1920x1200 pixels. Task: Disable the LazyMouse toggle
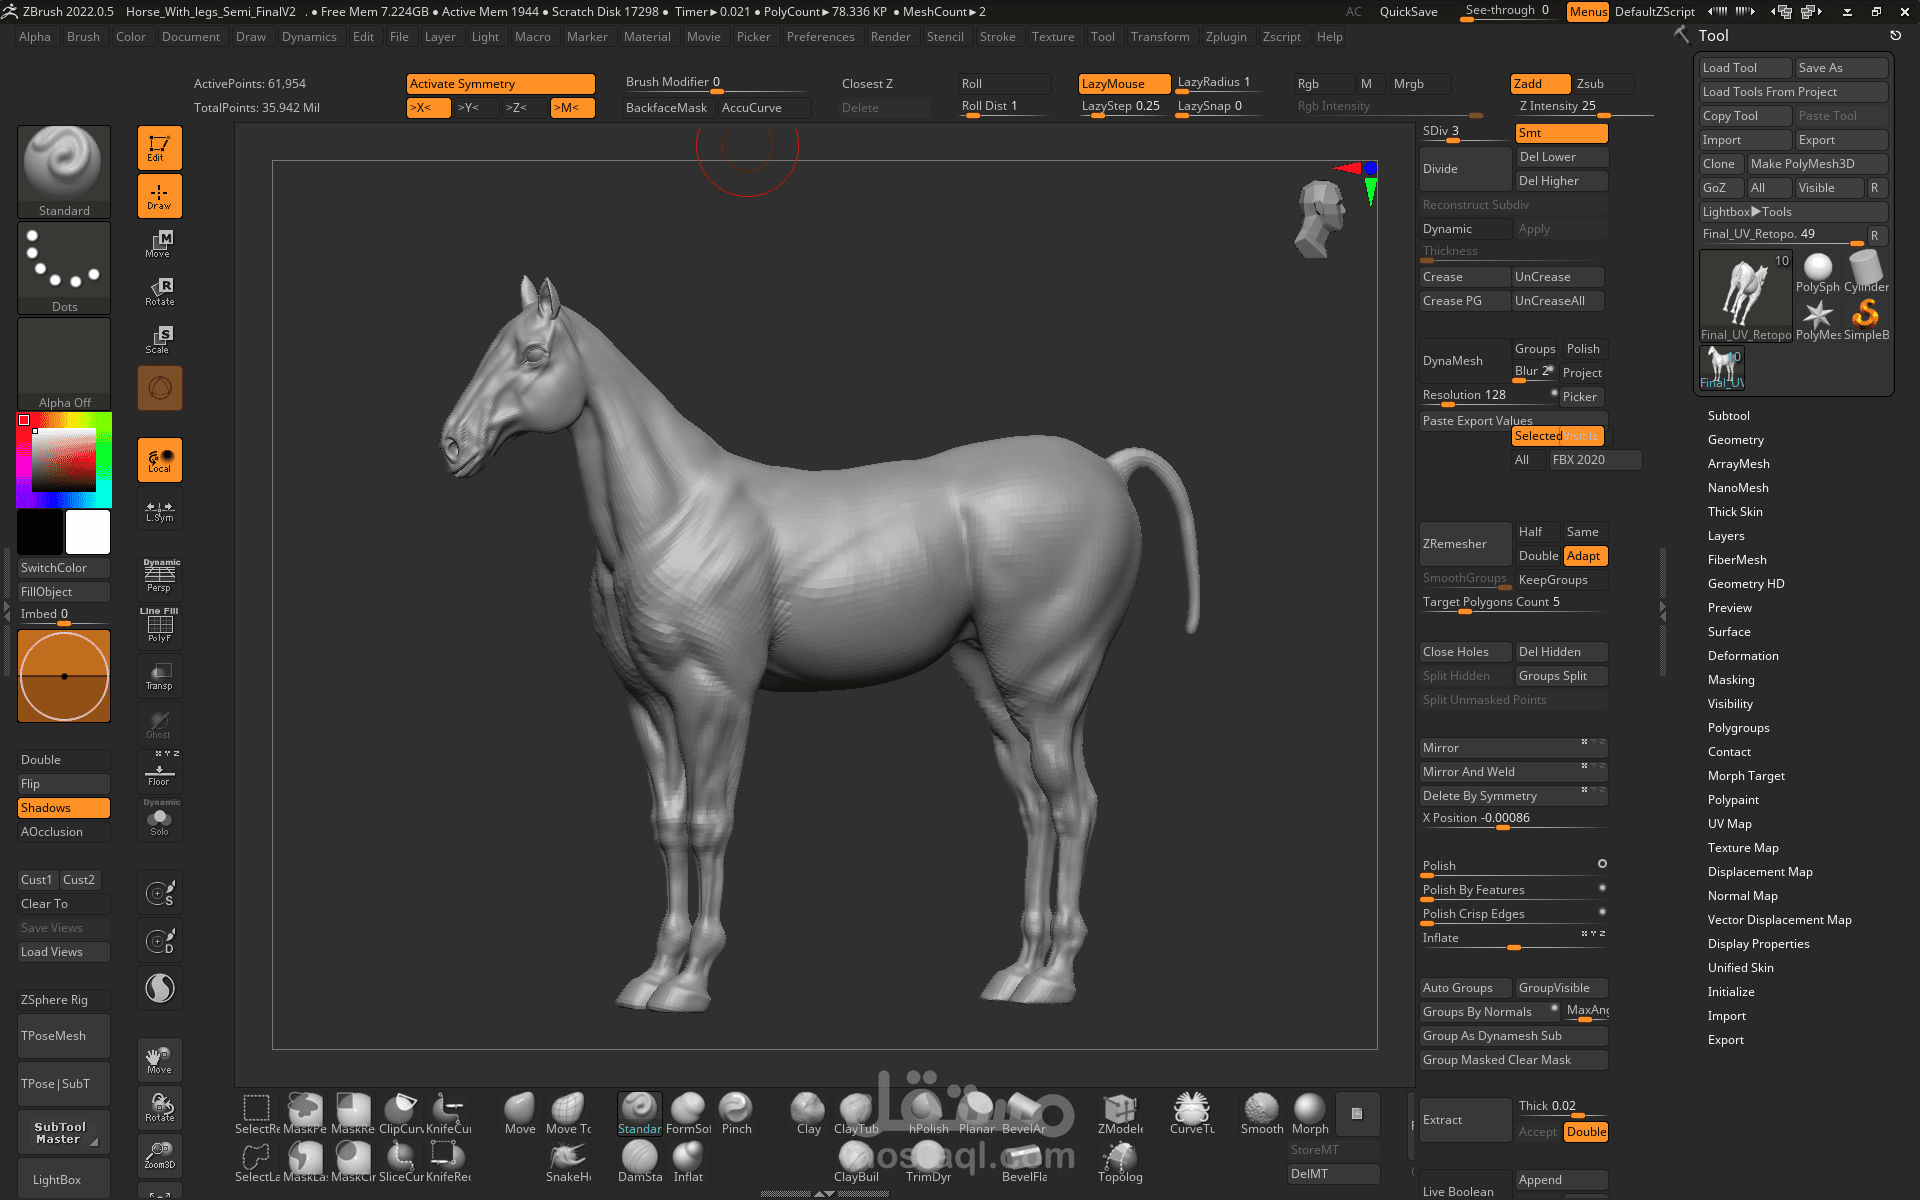[x=1124, y=84]
